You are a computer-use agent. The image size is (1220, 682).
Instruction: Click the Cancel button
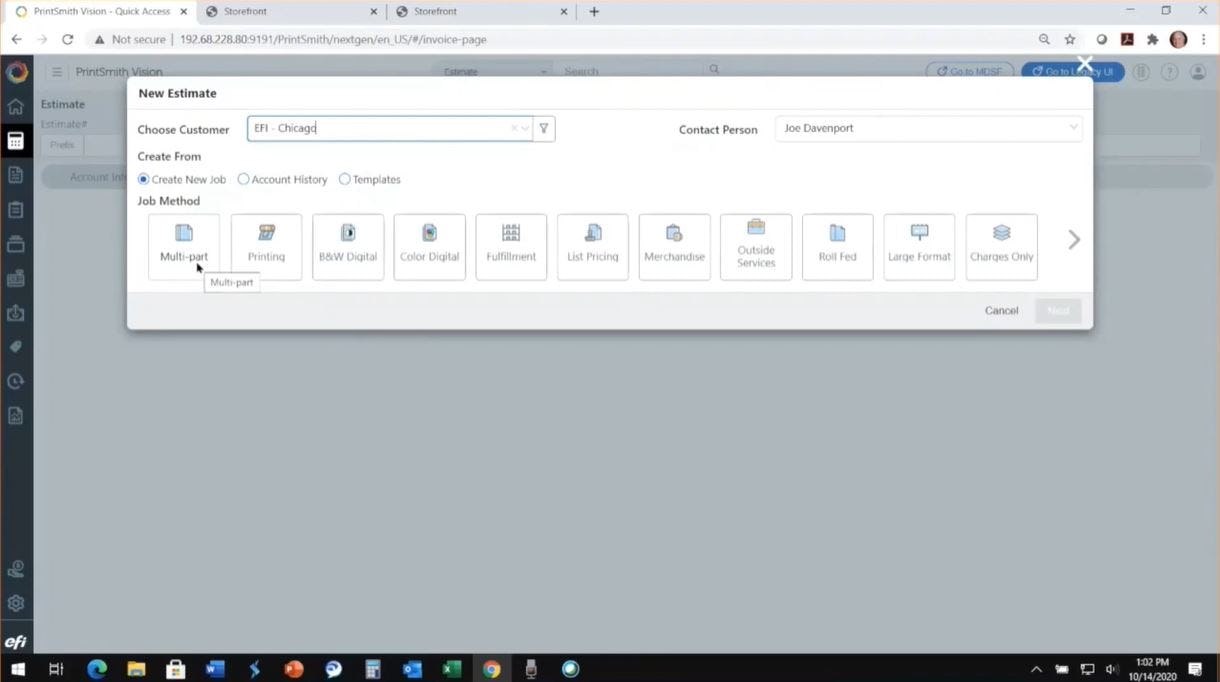1001,310
